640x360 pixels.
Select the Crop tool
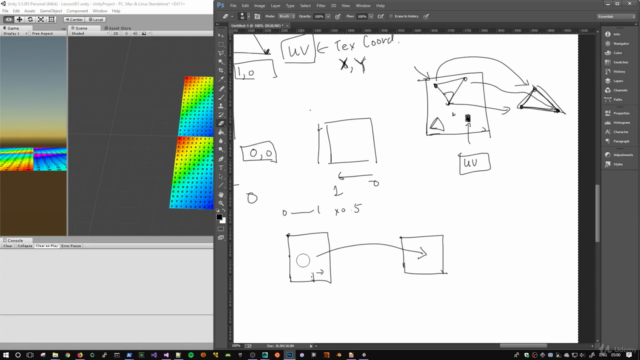pos(221,71)
